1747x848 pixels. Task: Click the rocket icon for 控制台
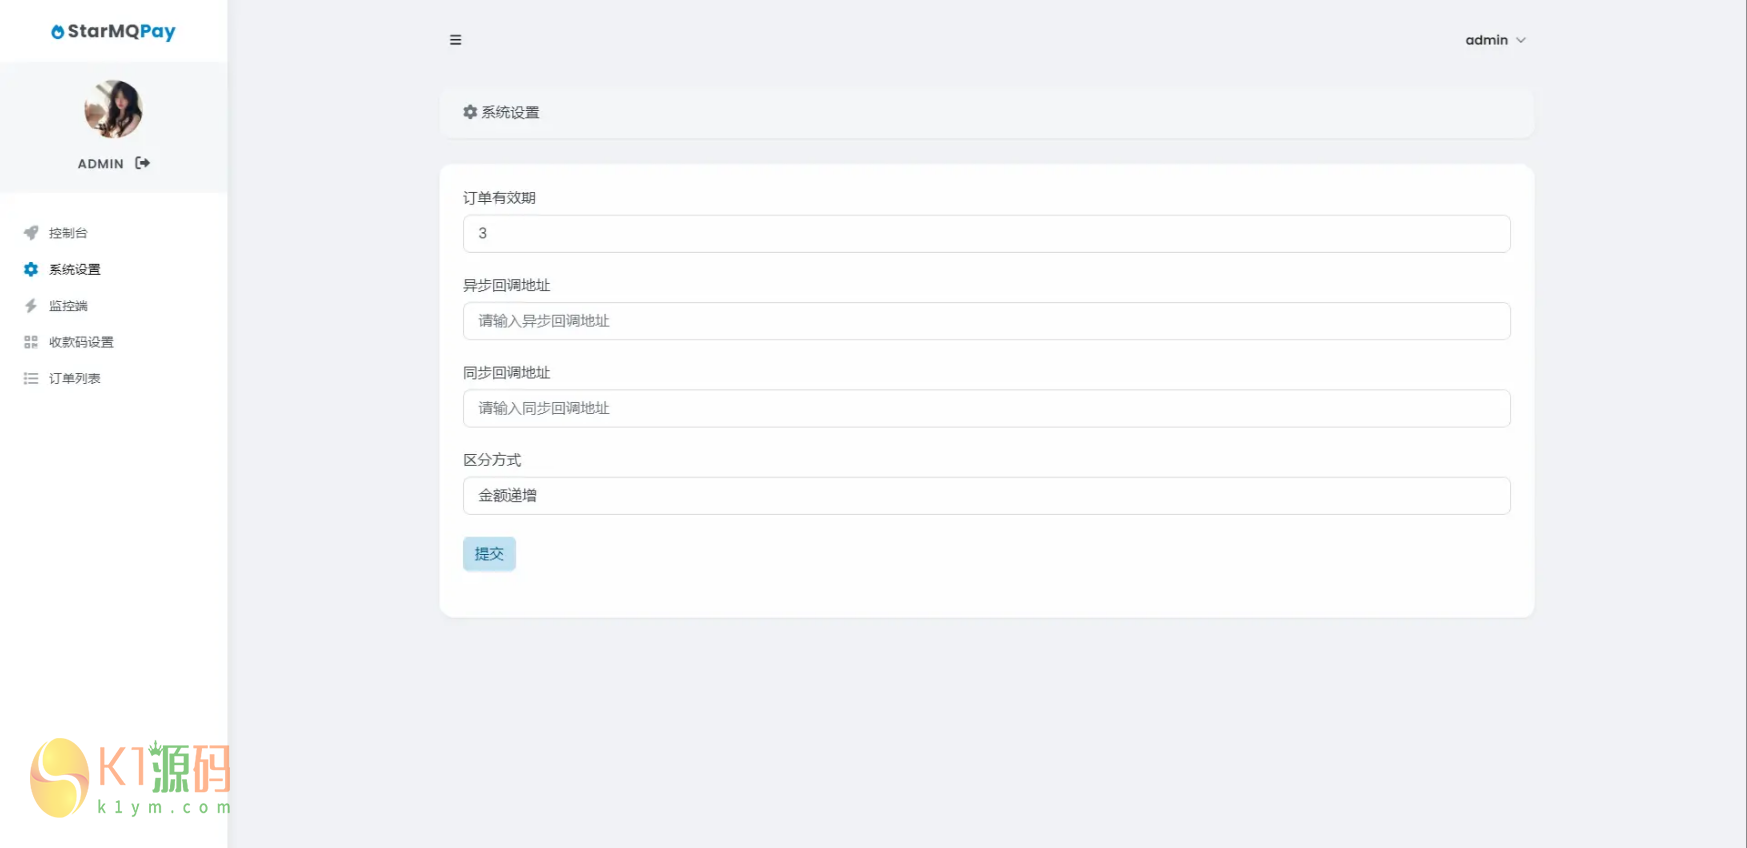click(31, 233)
